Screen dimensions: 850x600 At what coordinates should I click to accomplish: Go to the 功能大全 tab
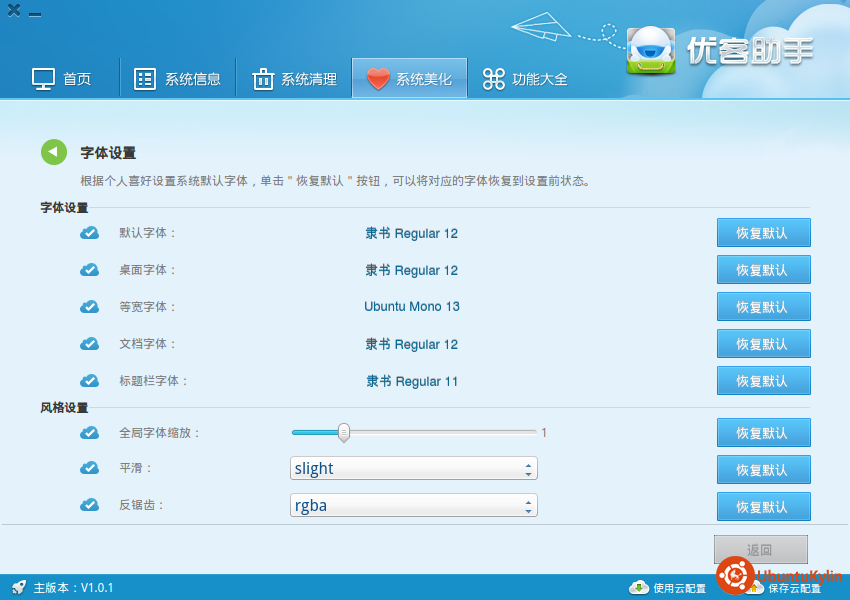click(525, 79)
